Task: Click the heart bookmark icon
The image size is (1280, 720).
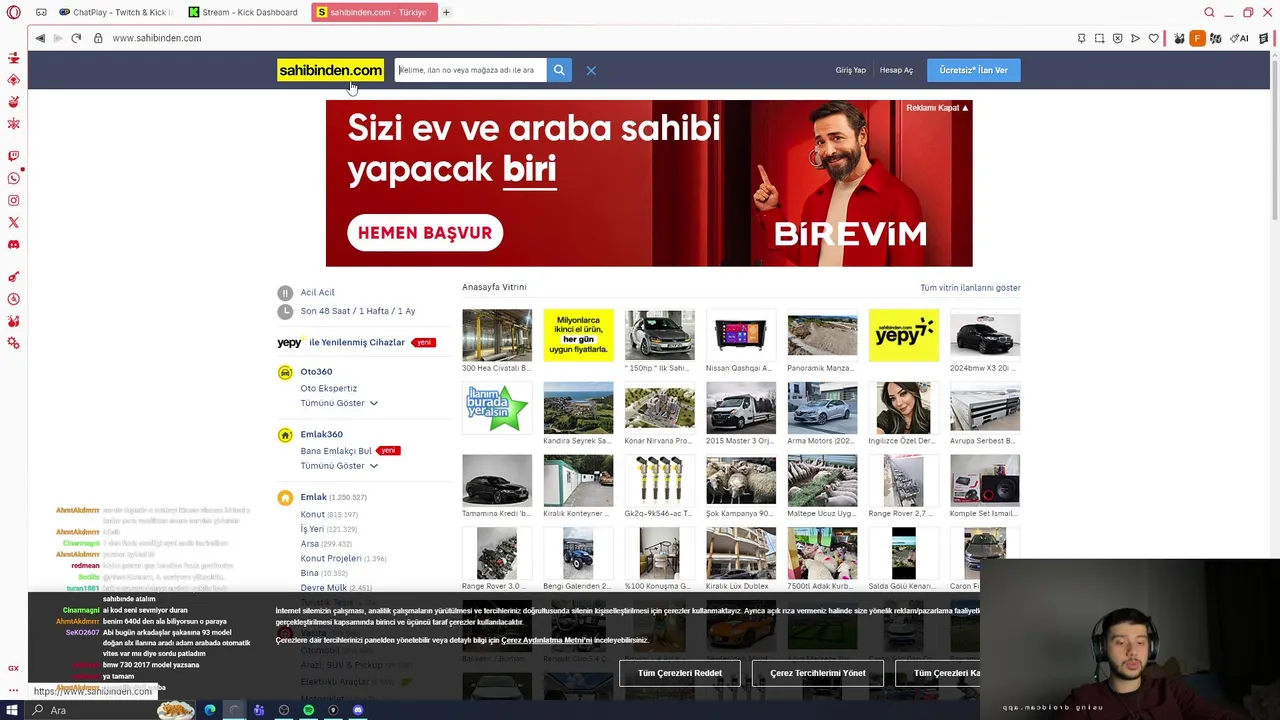Action: point(1153,38)
